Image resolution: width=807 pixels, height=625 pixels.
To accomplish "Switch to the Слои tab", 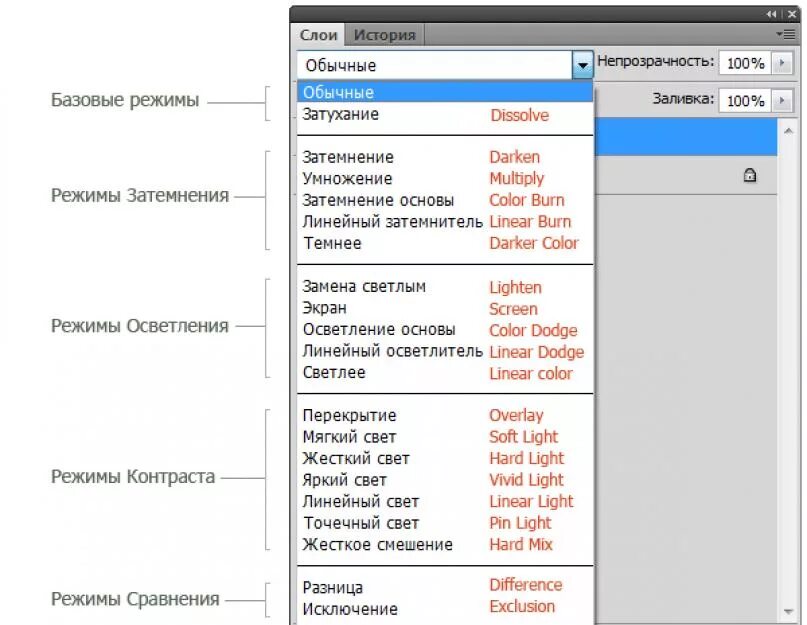I will (x=318, y=34).
